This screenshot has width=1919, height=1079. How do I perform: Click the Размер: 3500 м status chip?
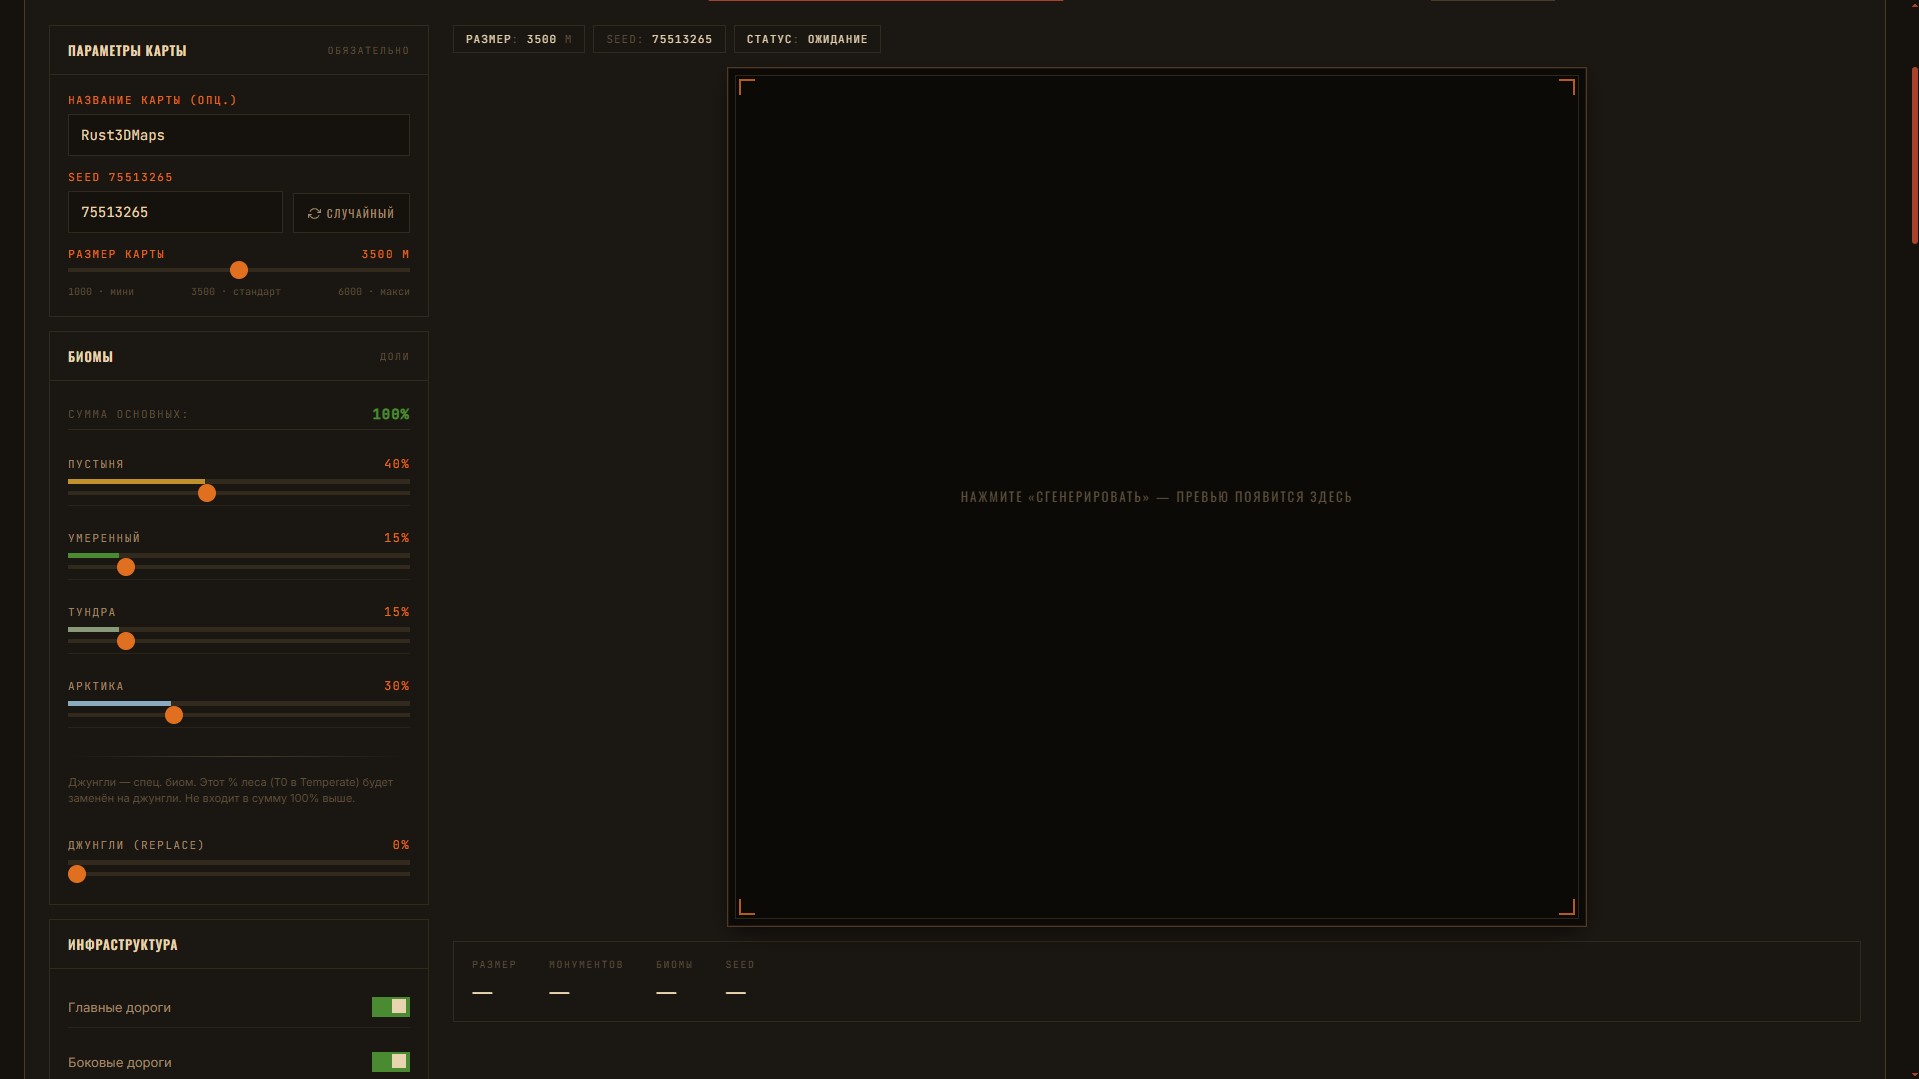[519, 39]
